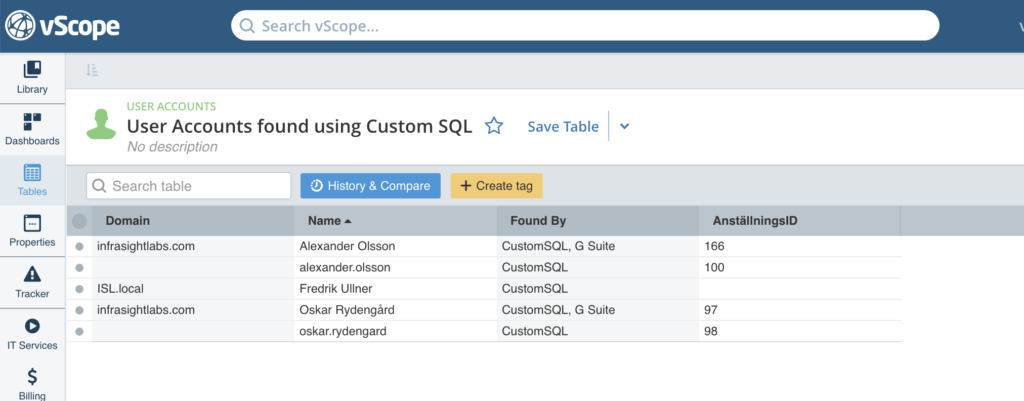Open Dashboards from the sidebar
The height and width of the screenshot is (401, 1024).
click(x=32, y=129)
